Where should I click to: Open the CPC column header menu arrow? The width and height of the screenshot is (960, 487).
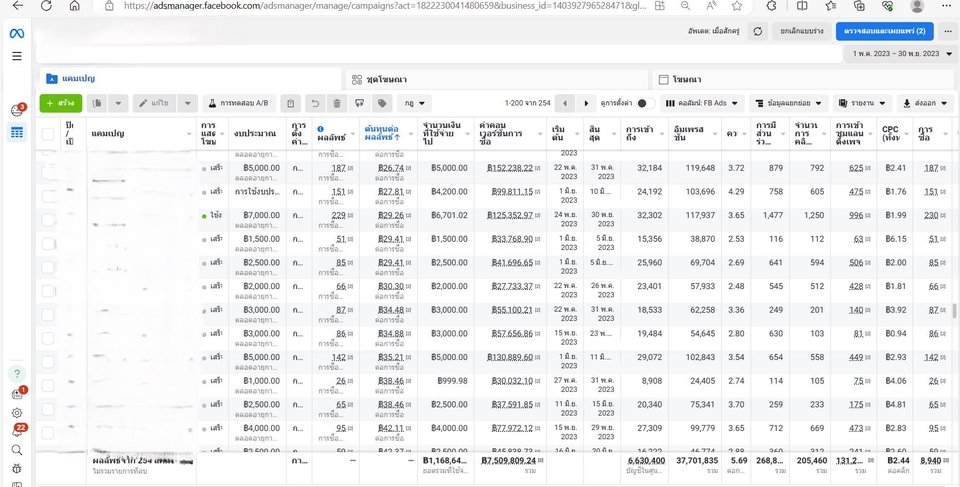907,134
